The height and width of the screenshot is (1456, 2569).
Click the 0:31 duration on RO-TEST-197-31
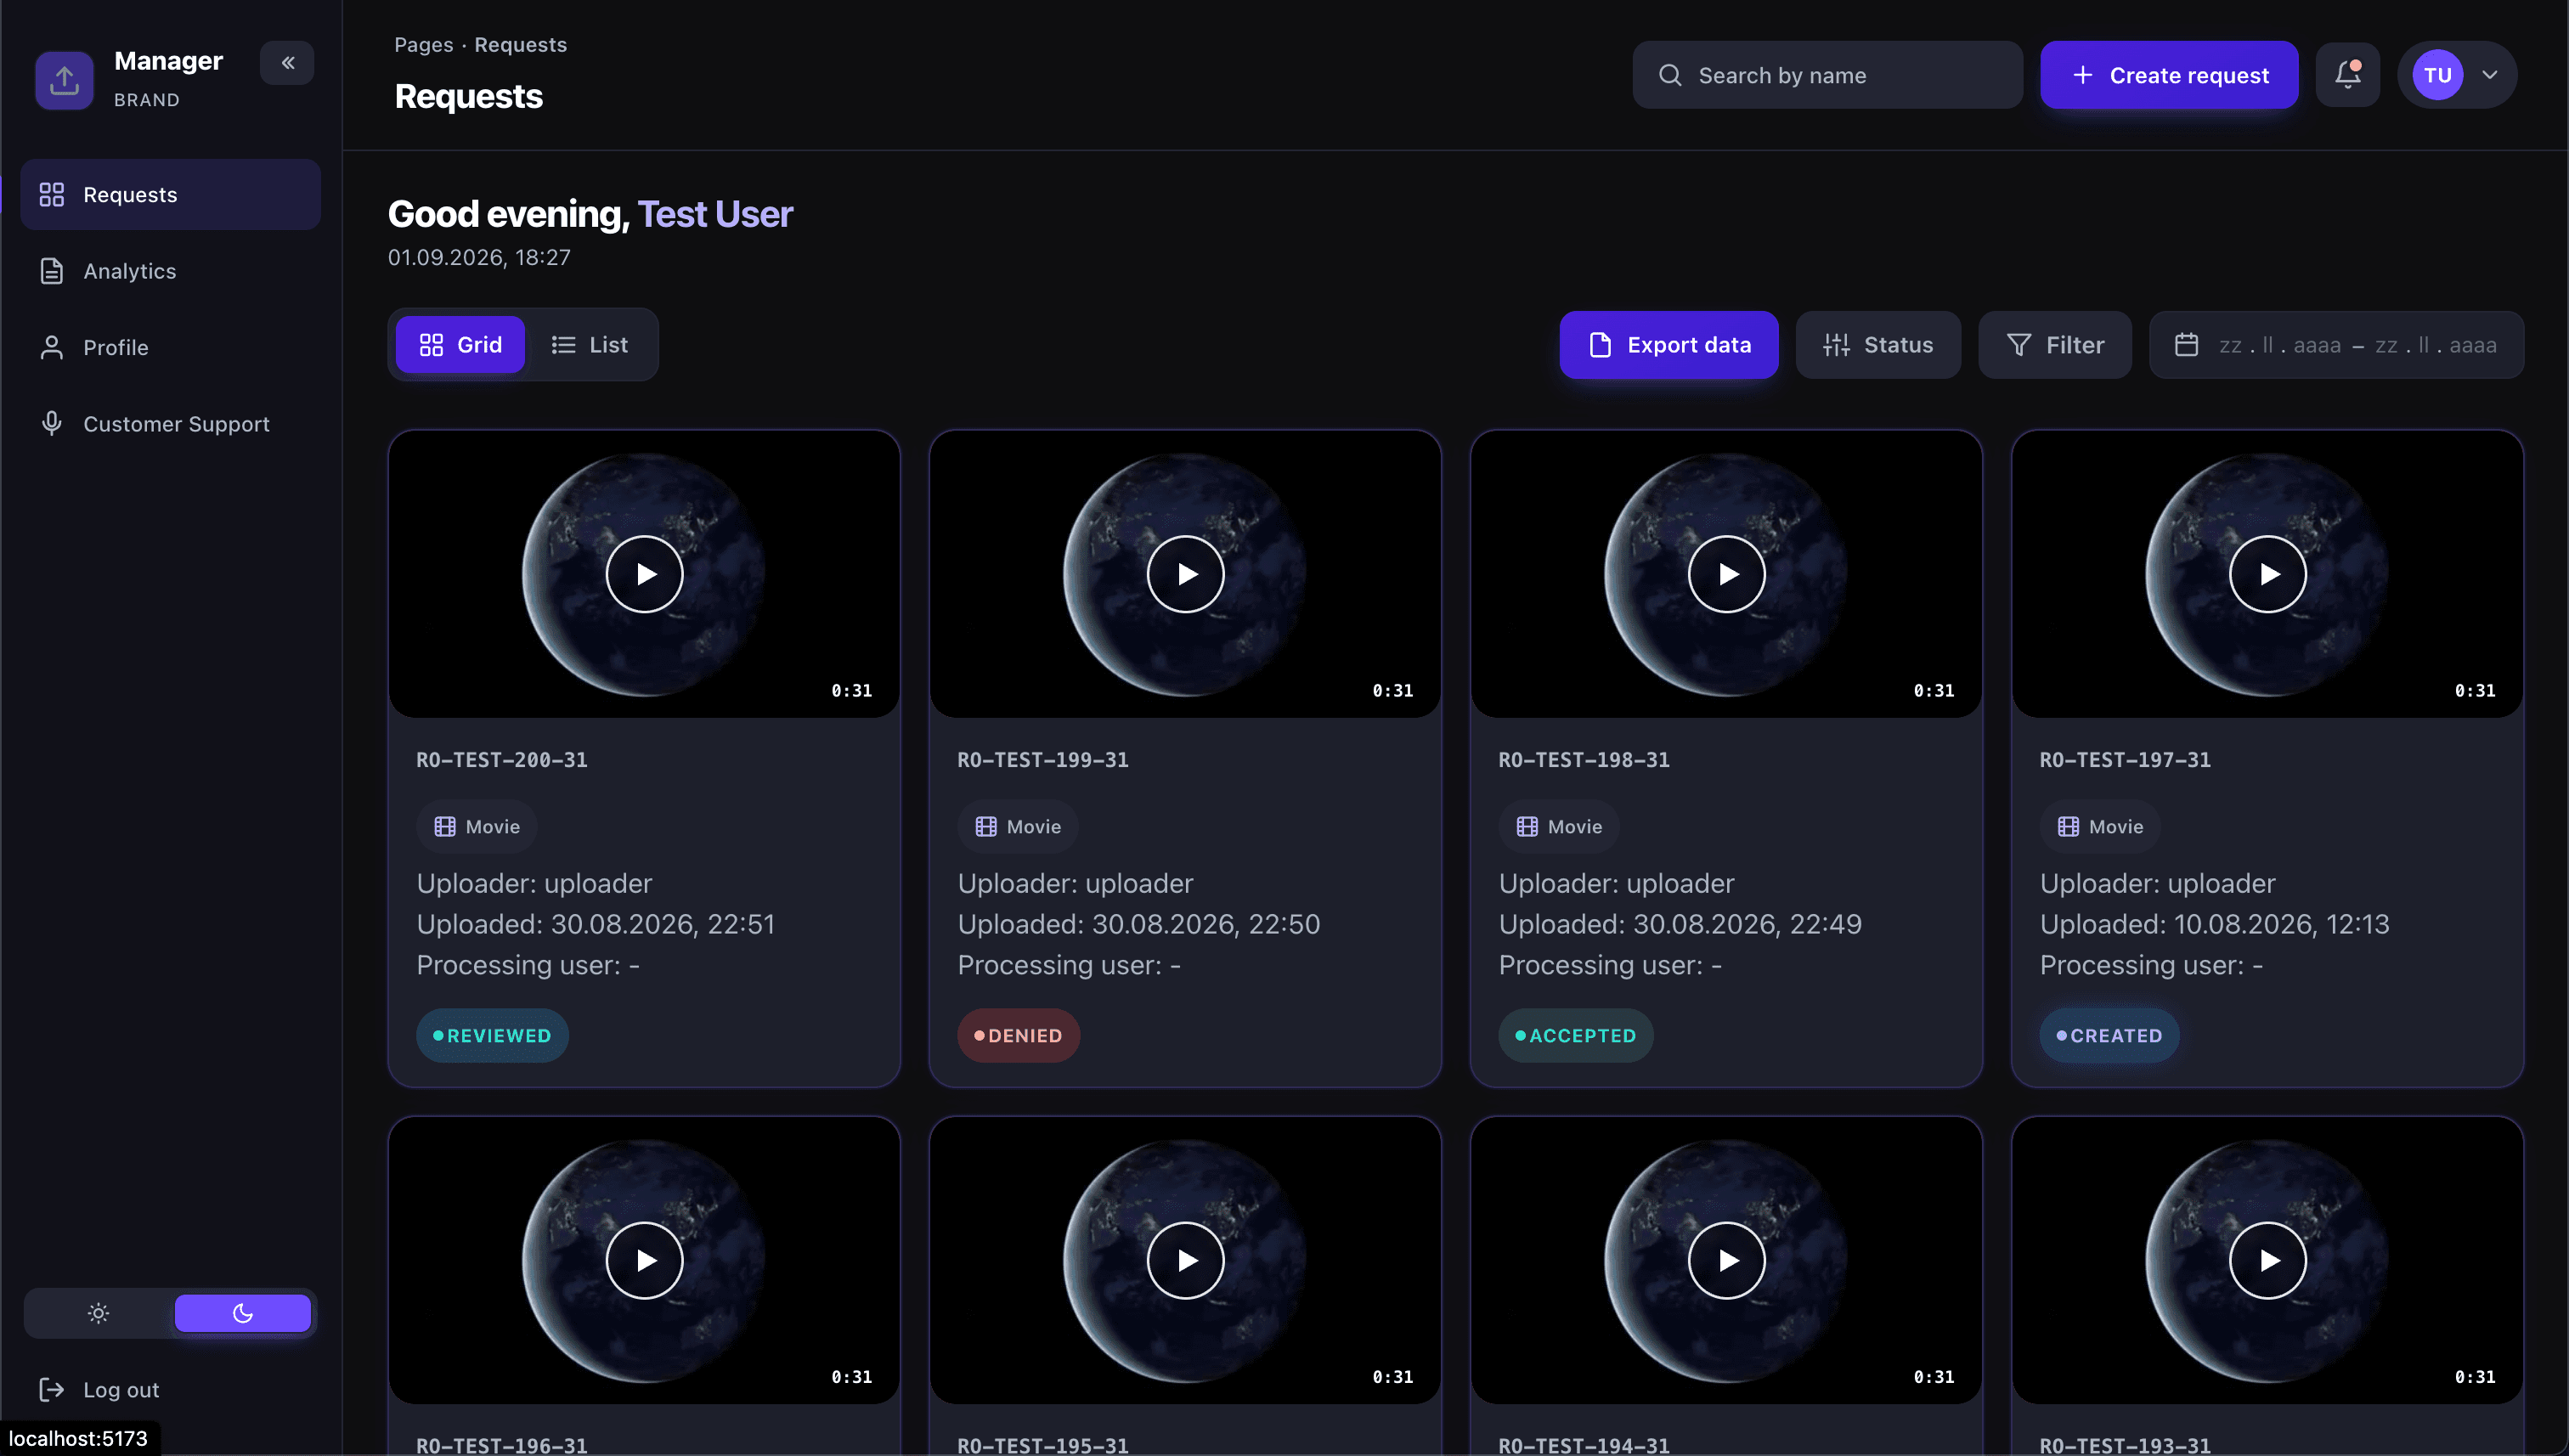[x=2475, y=691]
